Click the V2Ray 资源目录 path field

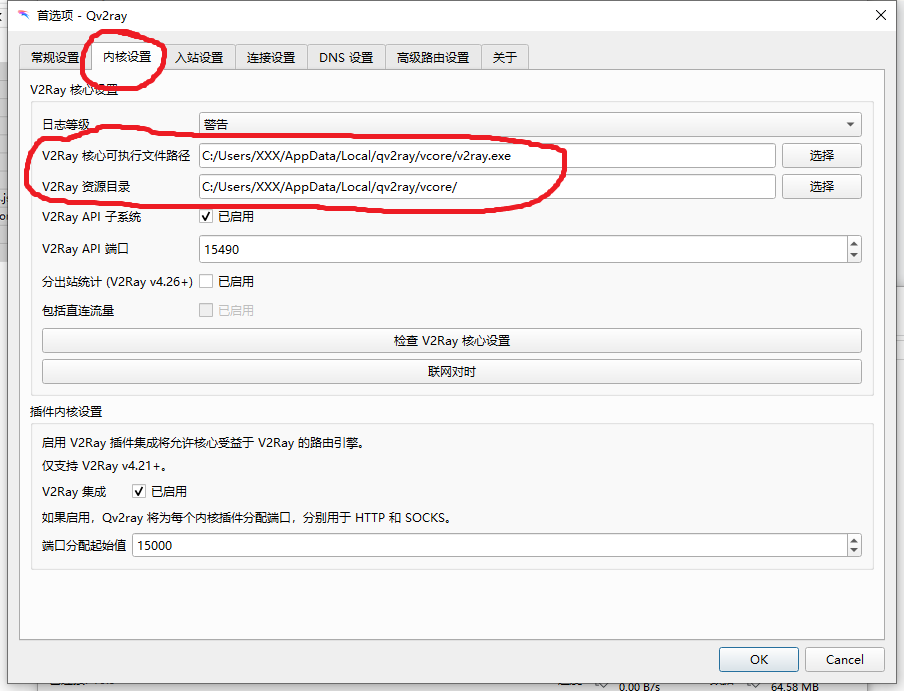click(487, 187)
